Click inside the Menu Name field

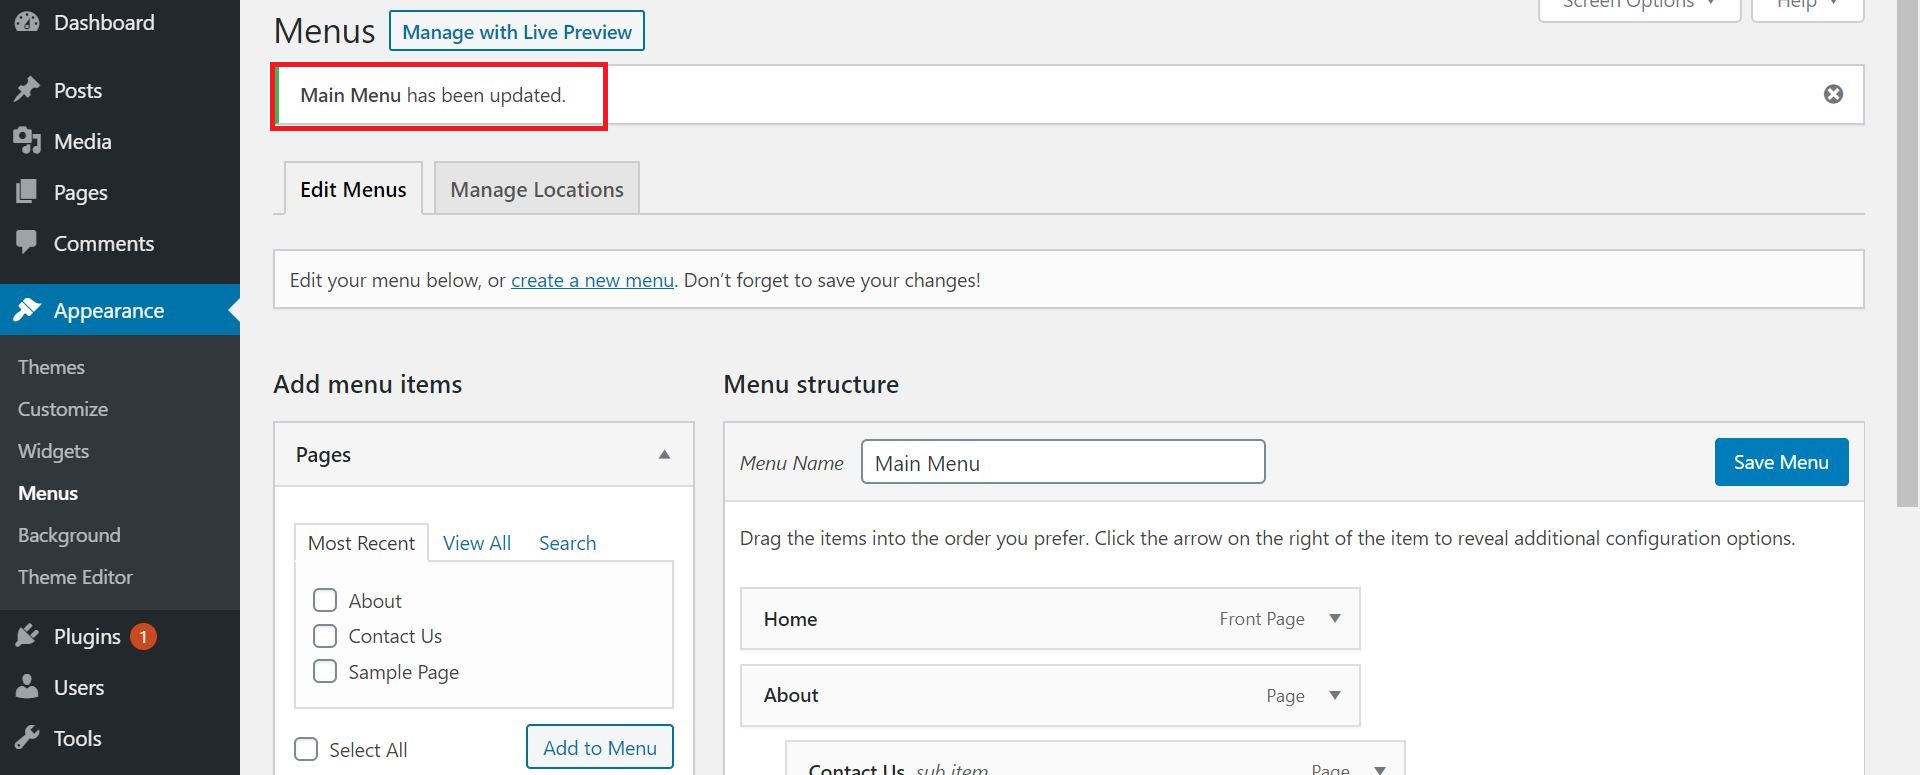1062,461
